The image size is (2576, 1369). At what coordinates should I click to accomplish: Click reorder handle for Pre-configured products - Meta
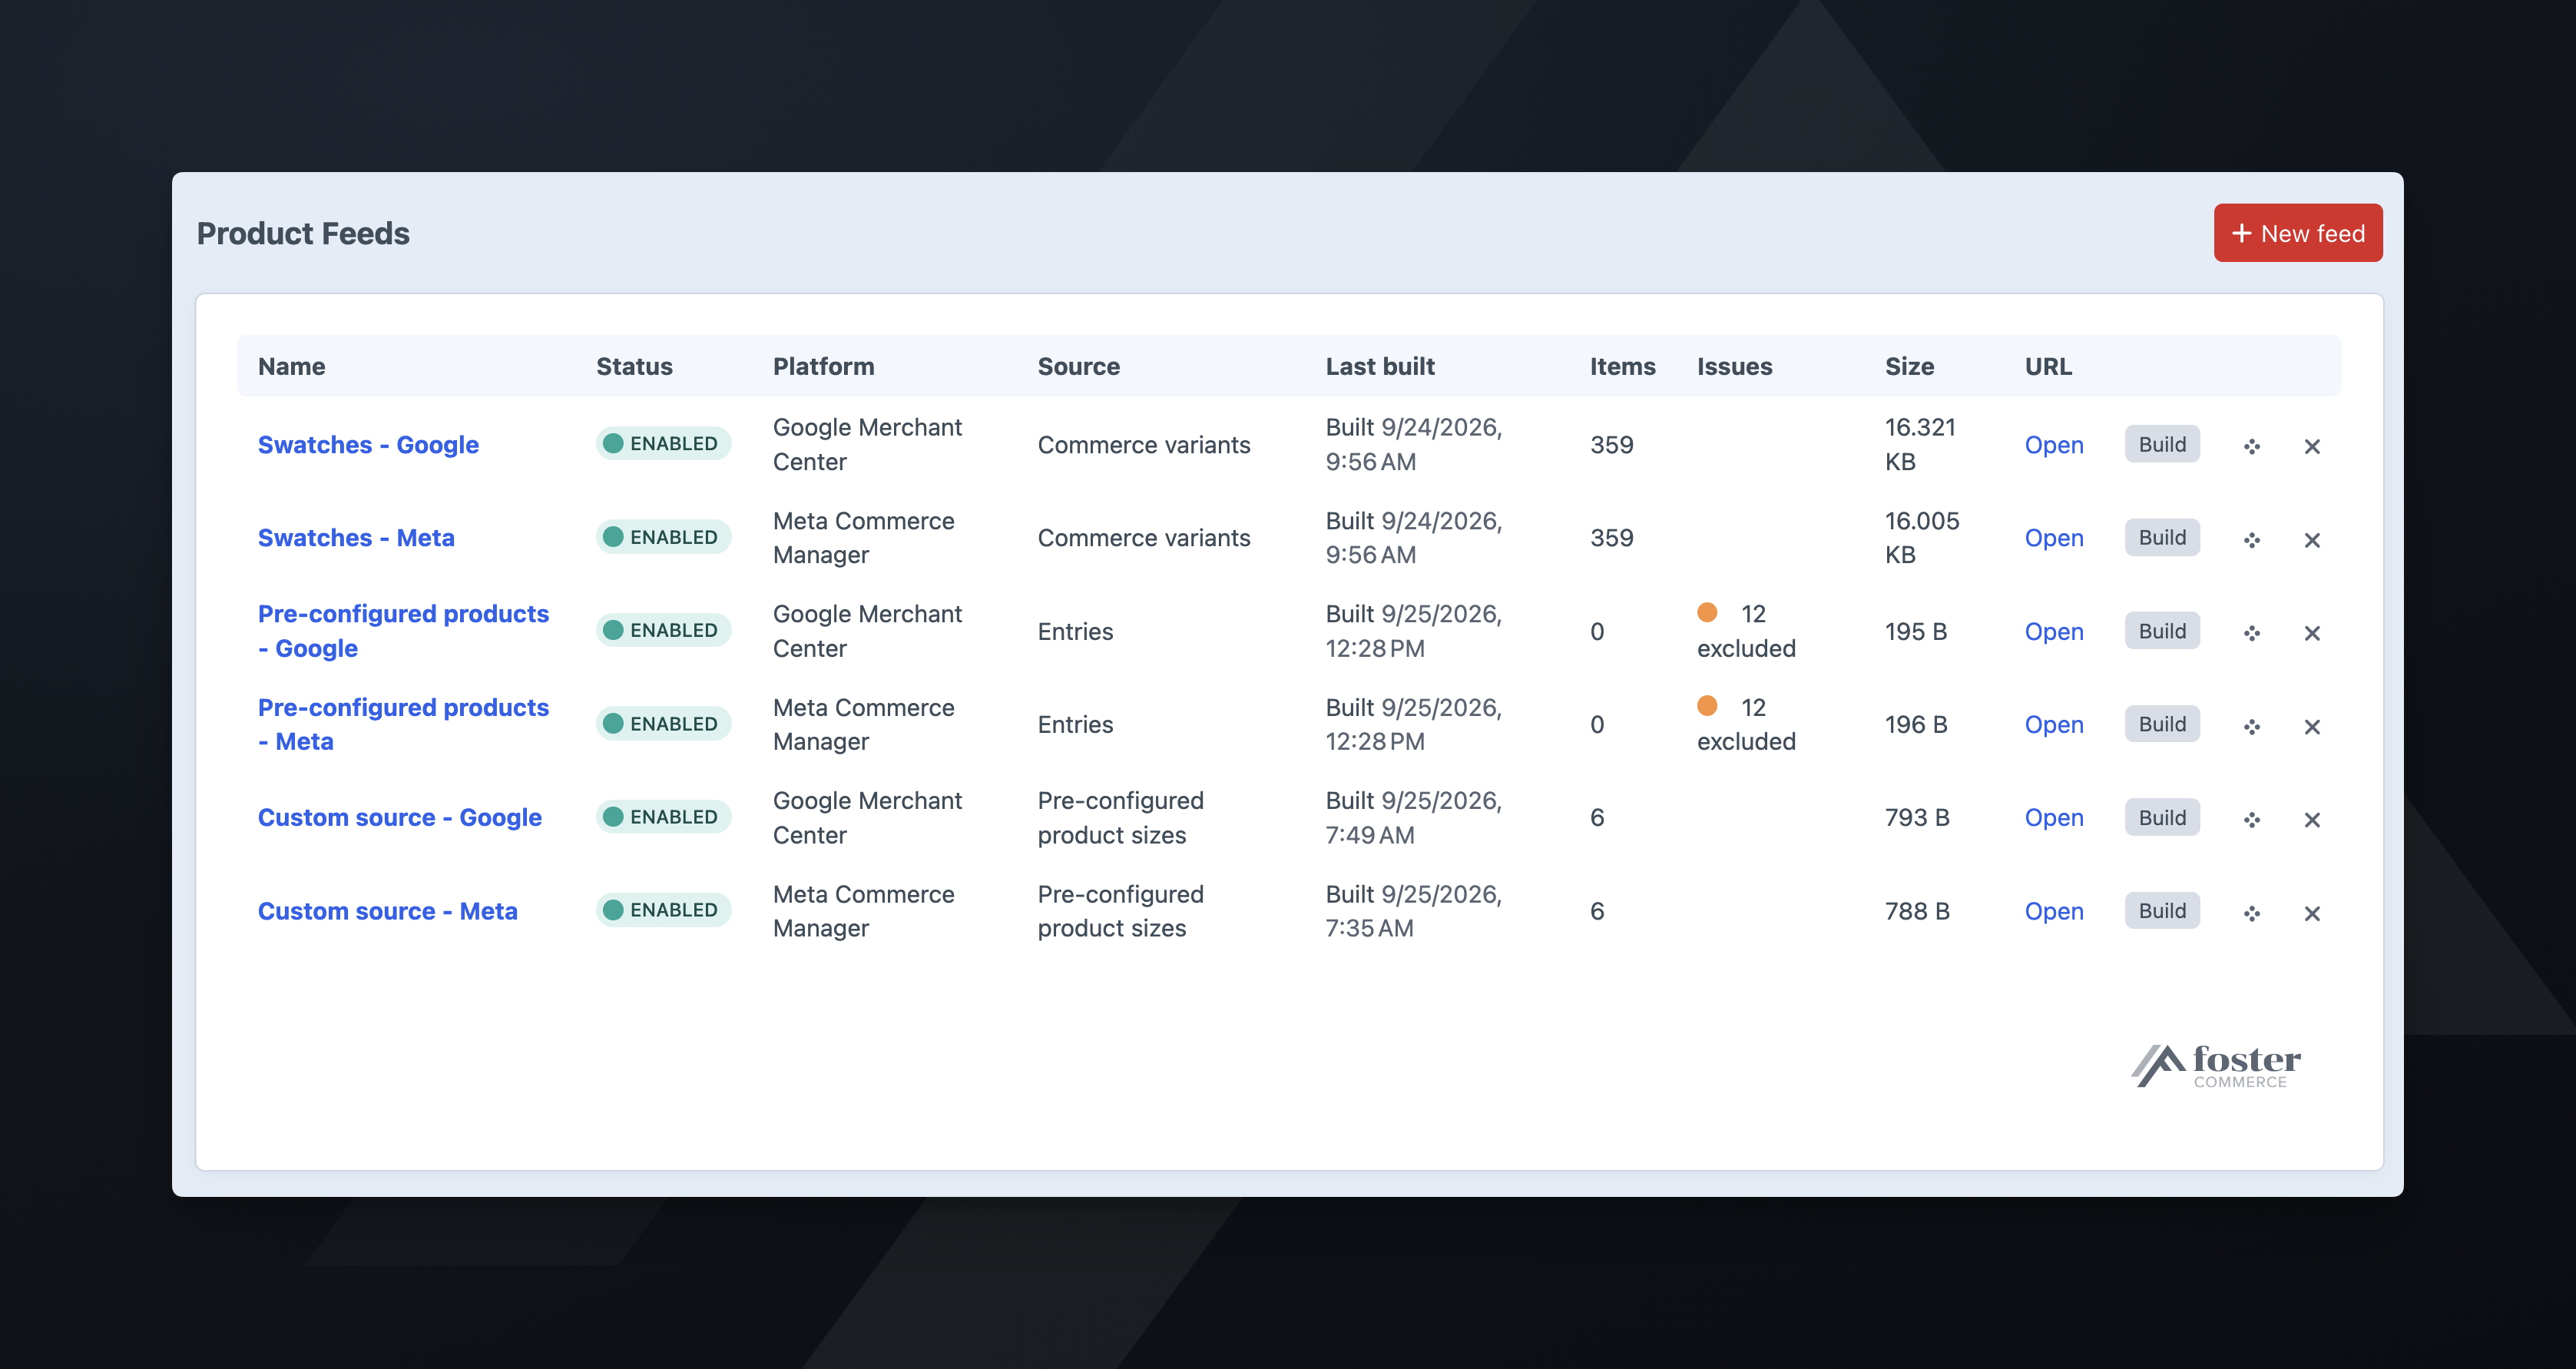[x=2251, y=726]
